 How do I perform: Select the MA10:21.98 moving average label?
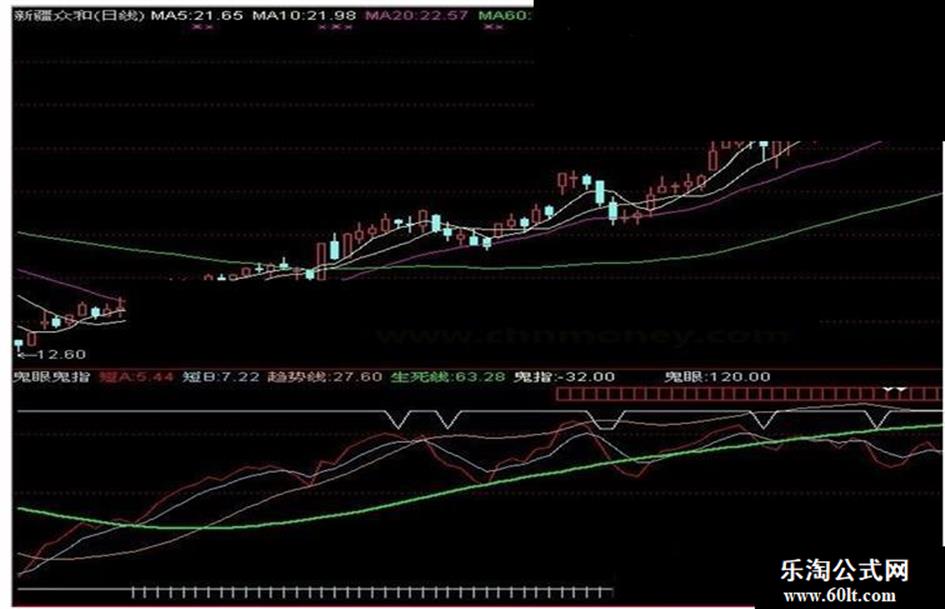click(304, 15)
